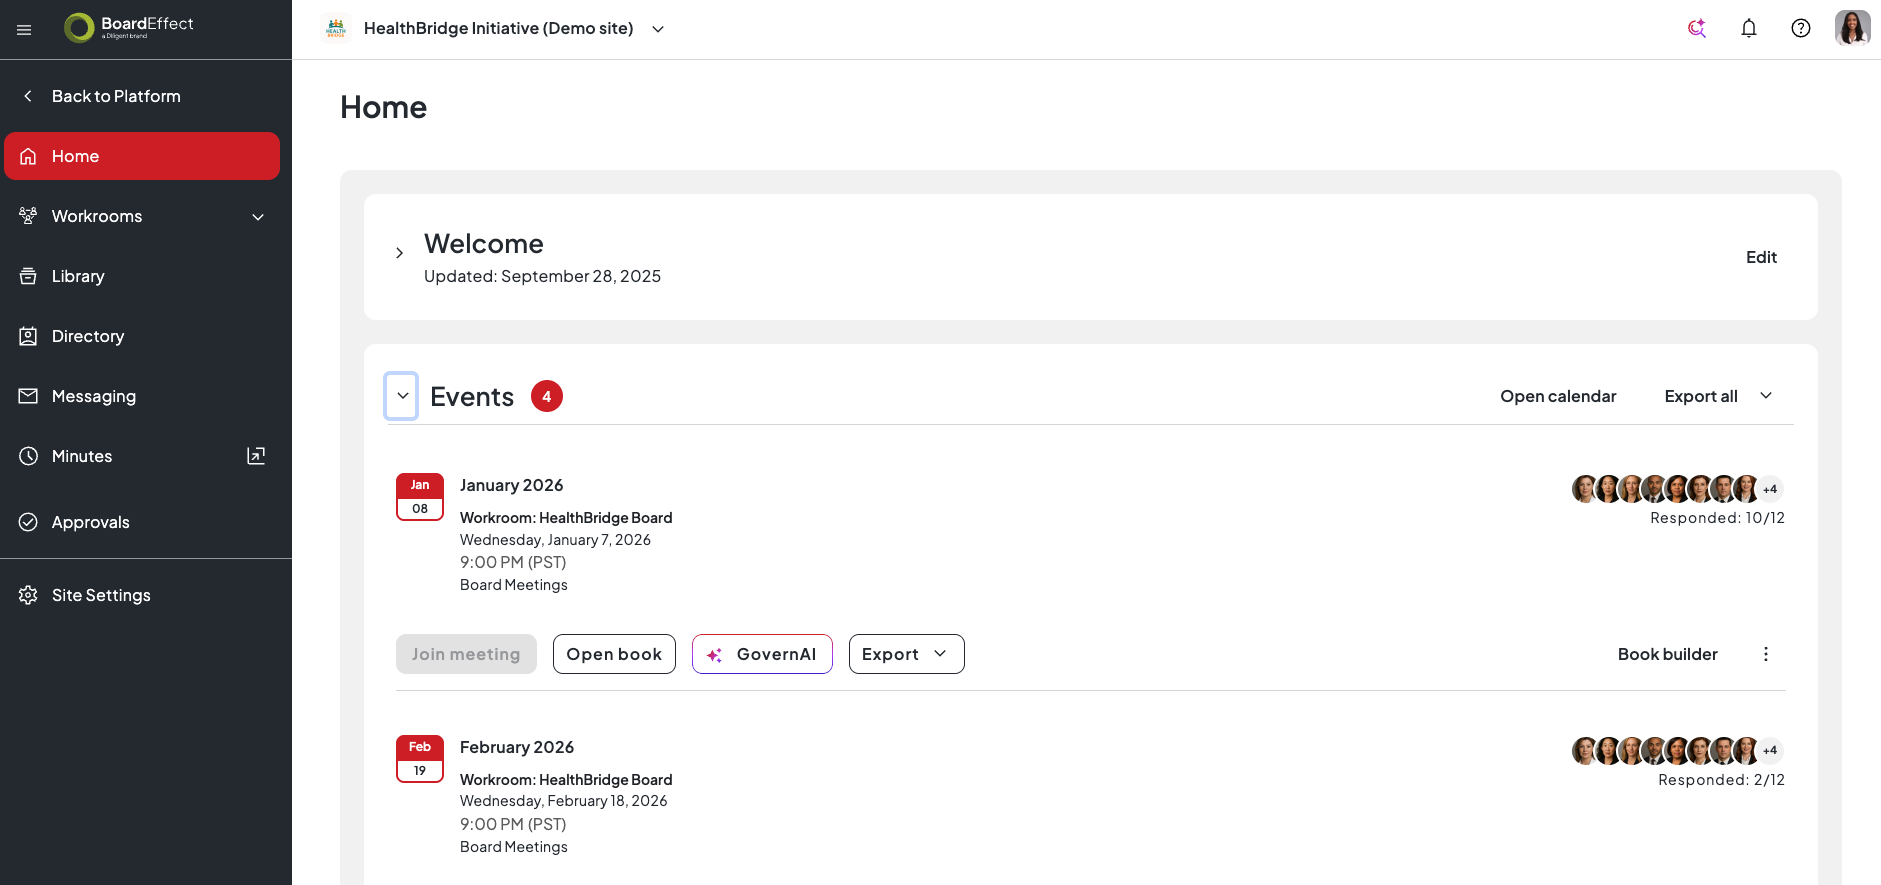Collapse the Events section
This screenshot has width=1881, height=885.
point(402,396)
